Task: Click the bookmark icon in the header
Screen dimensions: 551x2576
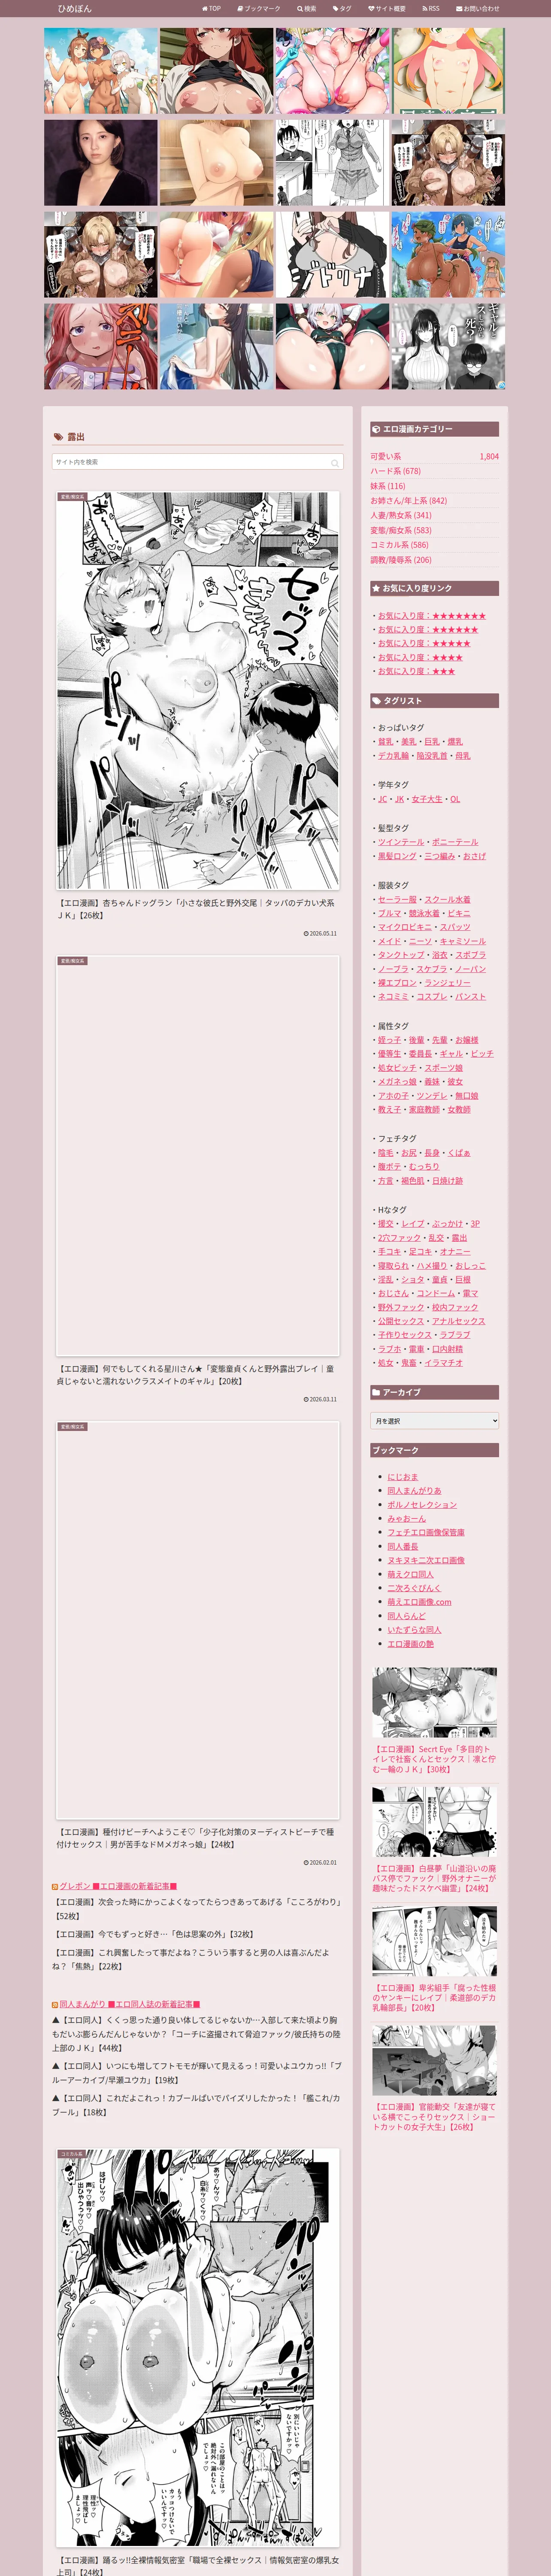Action: (240, 8)
